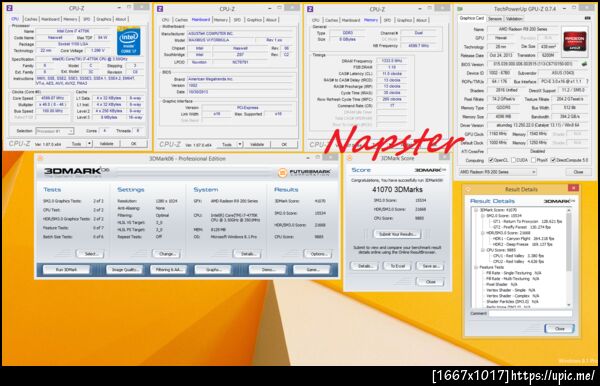Click the Result Details window title icon
The height and width of the screenshot is (386, 600).
[x=468, y=189]
